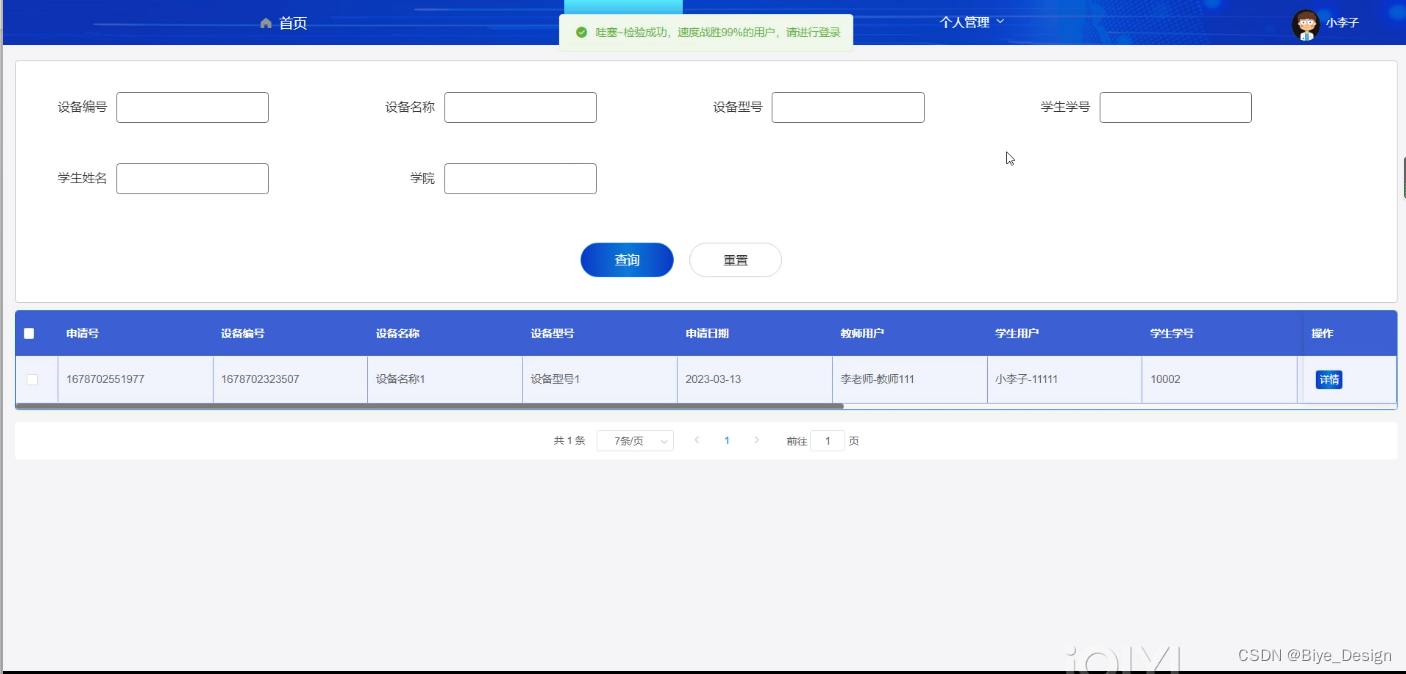Focus the 学生姓名 input field

[x=192, y=178]
